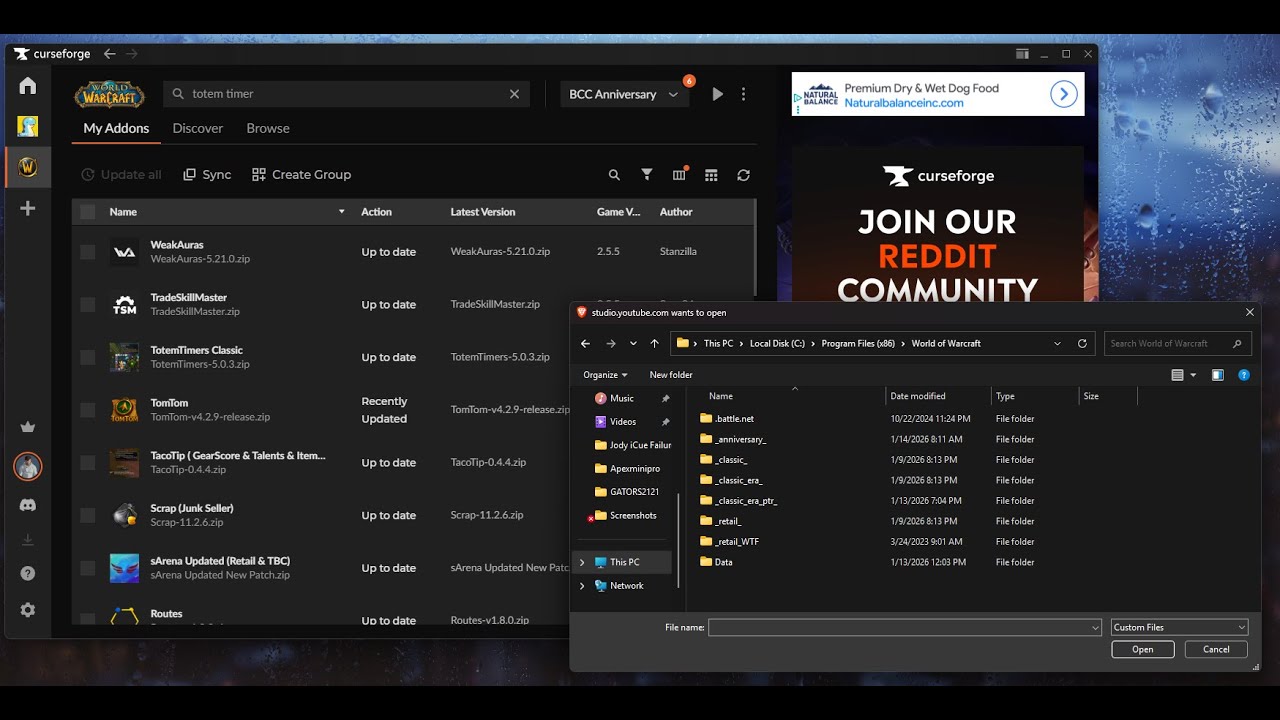The width and height of the screenshot is (1280, 720).
Task: Open column layout icon with notification dot
Action: 680,175
